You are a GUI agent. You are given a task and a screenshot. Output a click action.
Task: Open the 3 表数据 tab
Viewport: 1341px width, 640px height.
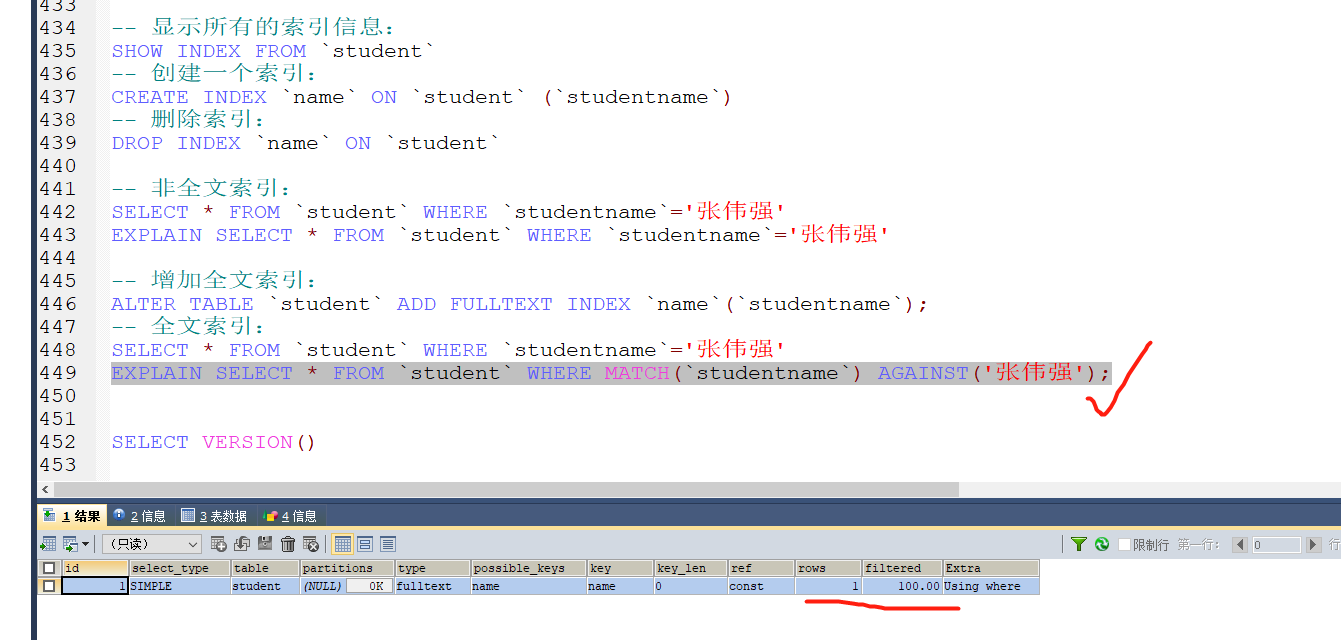point(215,516)
